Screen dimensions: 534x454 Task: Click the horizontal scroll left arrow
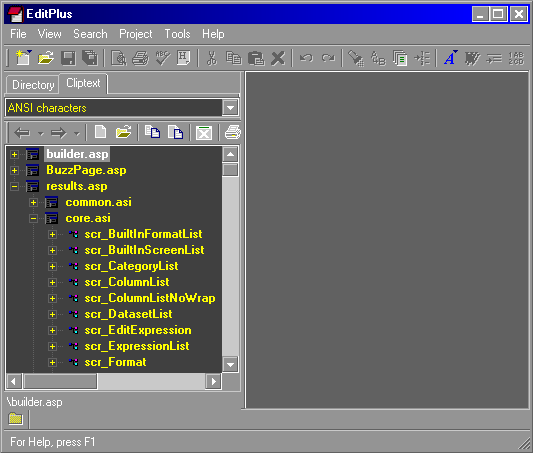tap(14, 381)
